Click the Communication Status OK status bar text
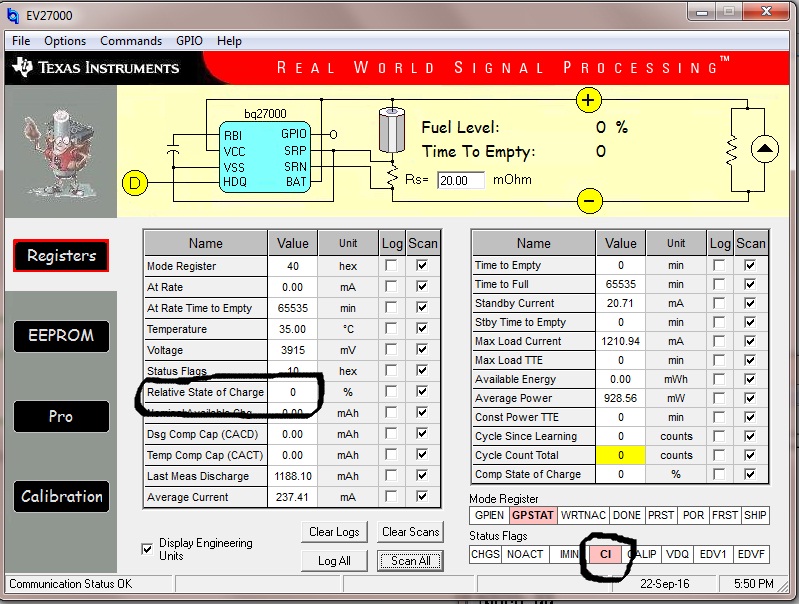Image resolution: width=799 pixels, height=604 pixels. (71, 584)
